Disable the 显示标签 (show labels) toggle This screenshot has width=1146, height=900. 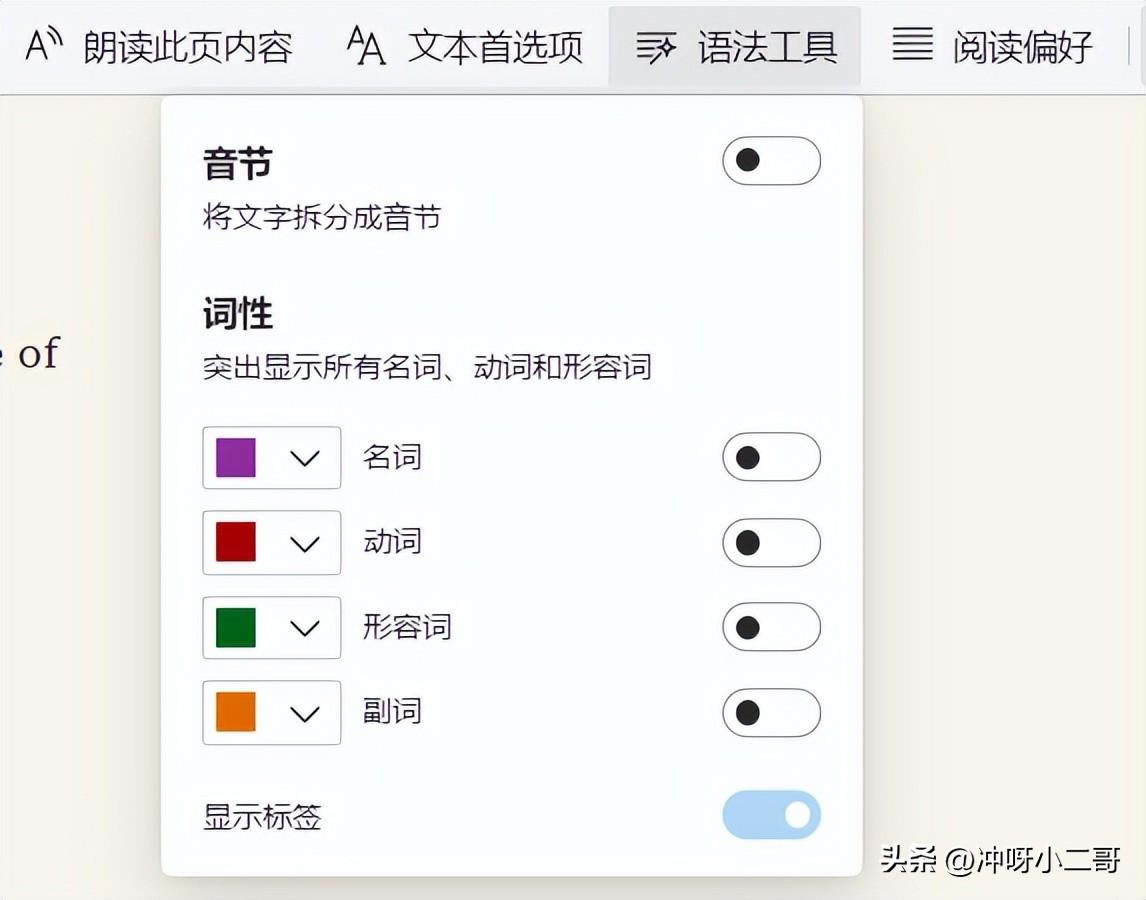pos(771,815)
